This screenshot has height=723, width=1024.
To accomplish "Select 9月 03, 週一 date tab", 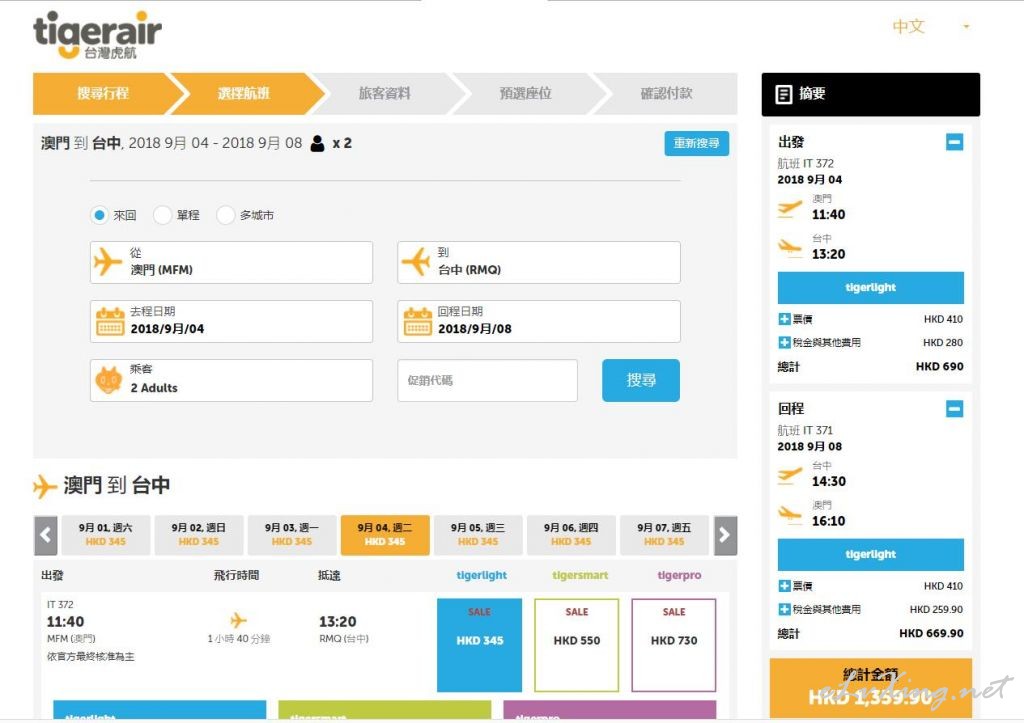I will coord(292,535).
